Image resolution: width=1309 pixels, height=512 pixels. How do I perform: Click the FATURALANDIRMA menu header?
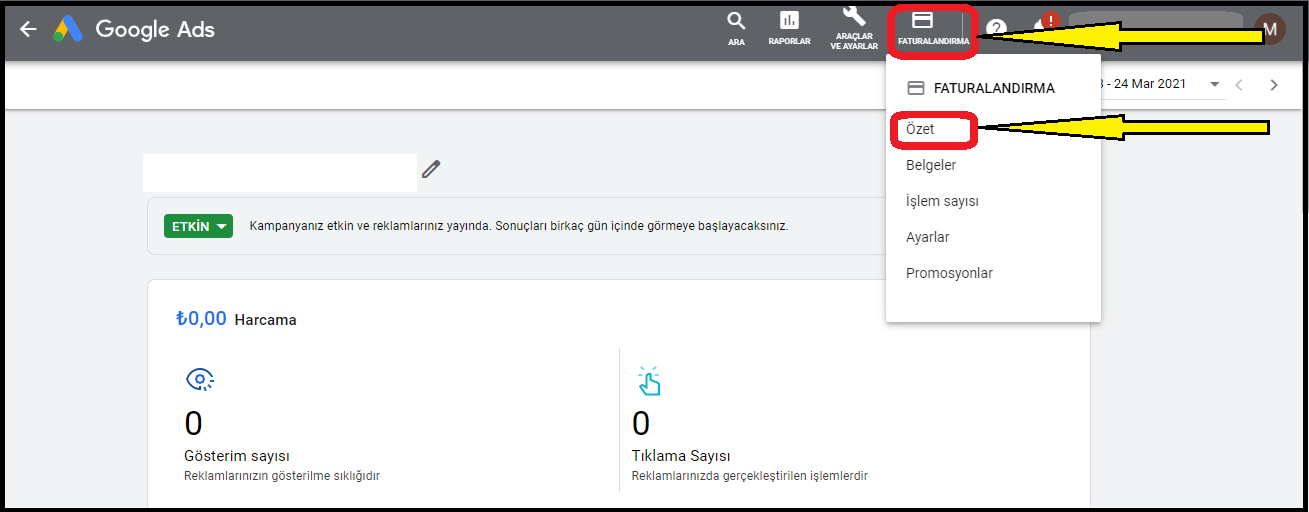981,88
